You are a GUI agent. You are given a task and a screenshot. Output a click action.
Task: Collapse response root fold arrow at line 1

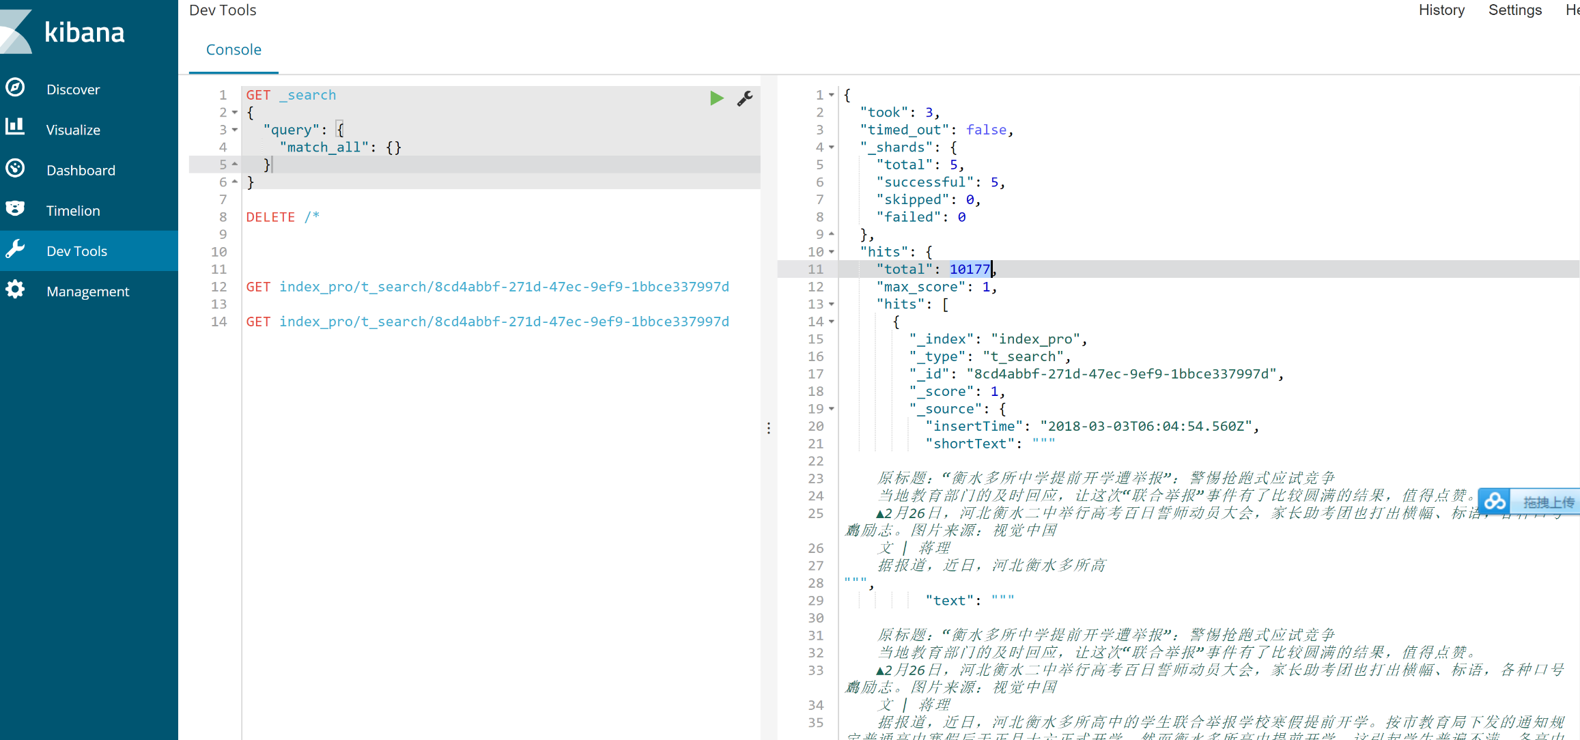pos(831,95)
